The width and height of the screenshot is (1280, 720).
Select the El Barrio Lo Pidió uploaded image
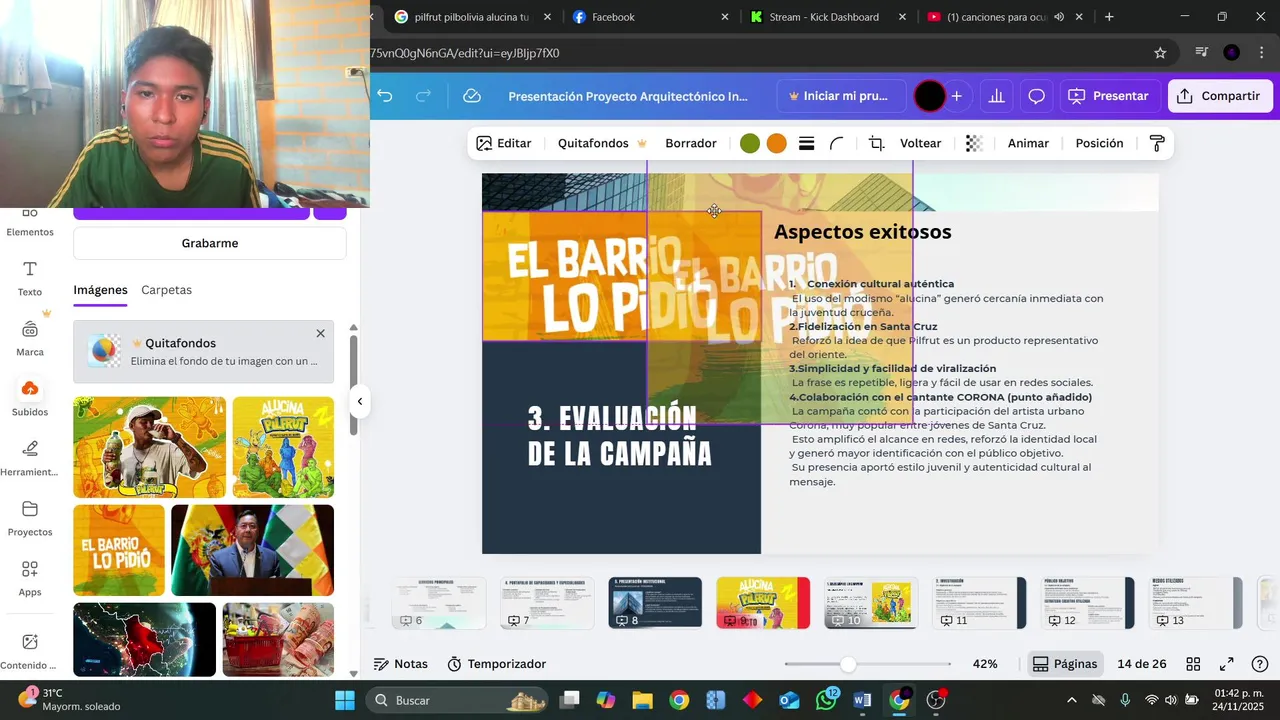coord(119,550)
